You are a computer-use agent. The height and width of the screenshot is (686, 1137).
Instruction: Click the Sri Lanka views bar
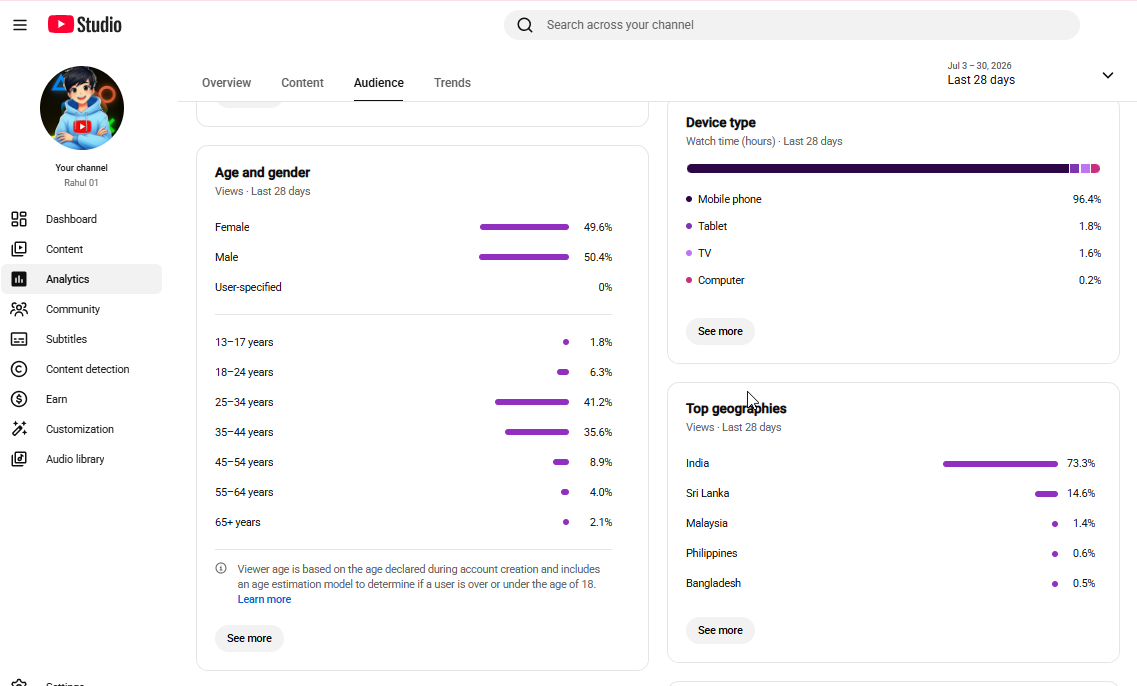tap(1046, 494)
